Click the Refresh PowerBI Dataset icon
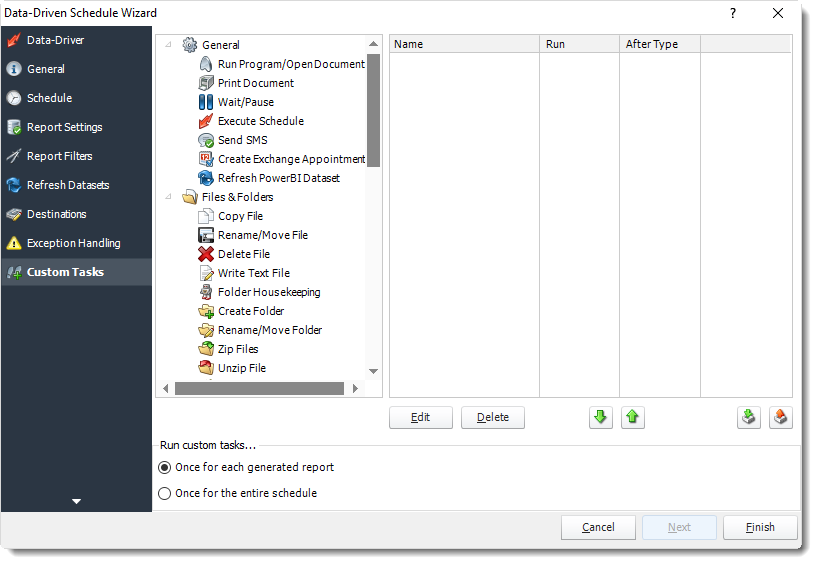This screenshot has height=564, width=817. 206,178
